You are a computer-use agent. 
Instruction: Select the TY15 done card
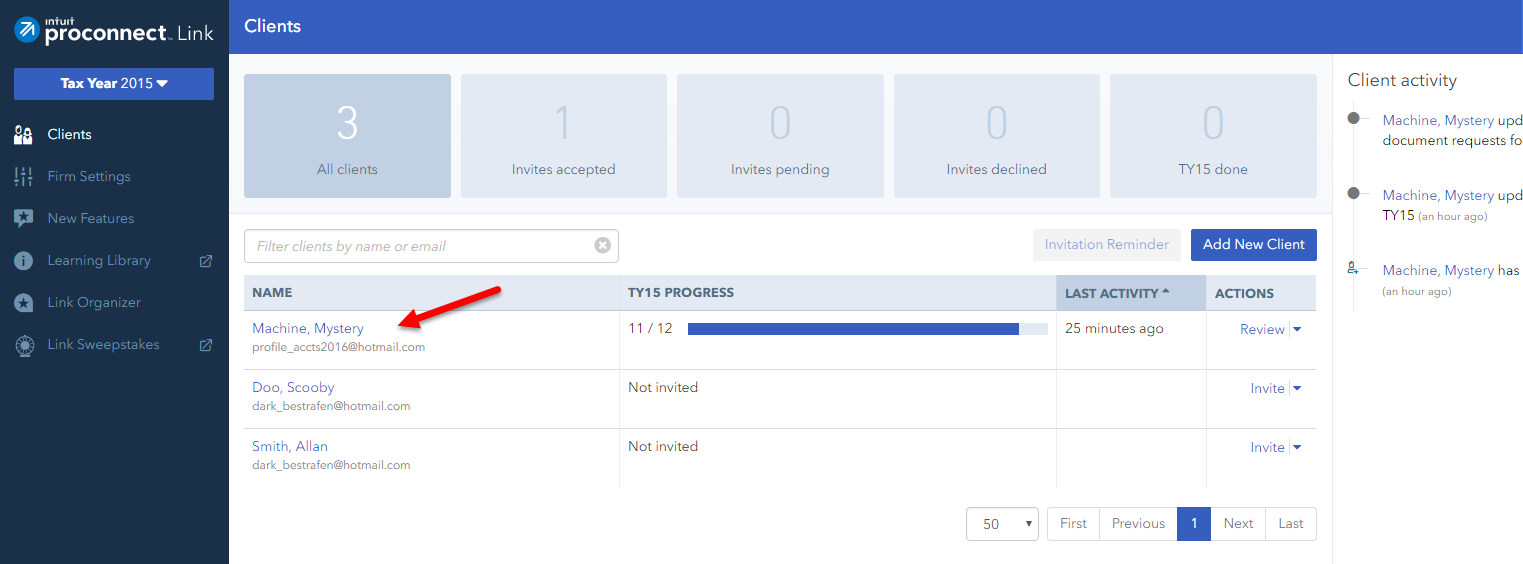point(1213,136)
